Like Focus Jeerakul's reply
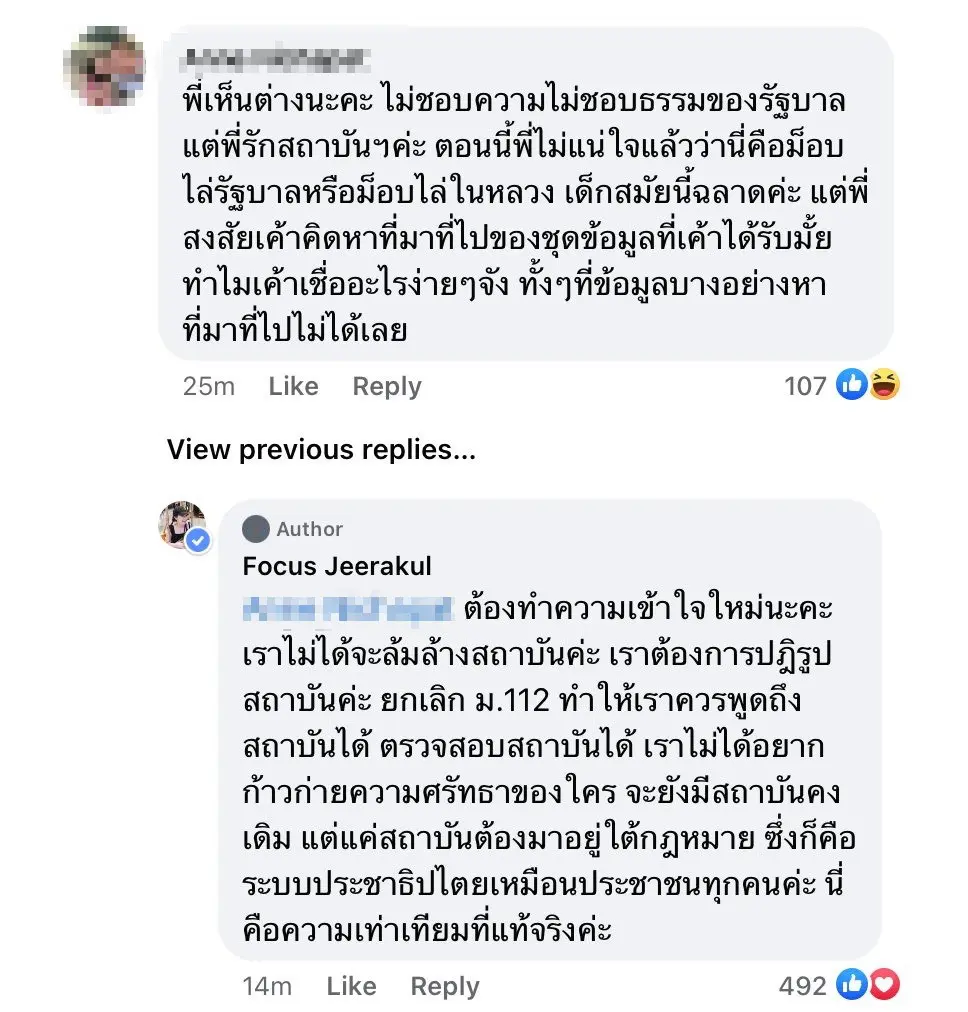 tap(351, 986)
